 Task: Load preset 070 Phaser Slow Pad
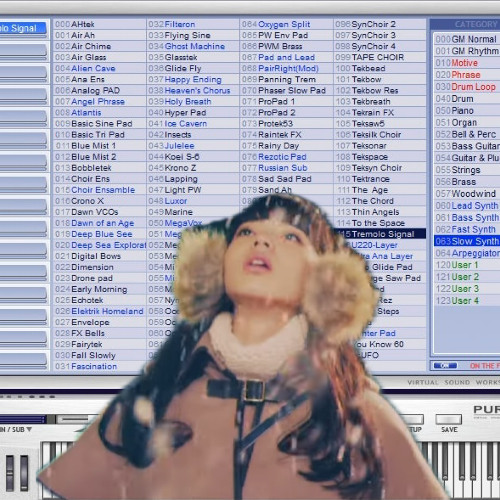click(x=286, y=91)
